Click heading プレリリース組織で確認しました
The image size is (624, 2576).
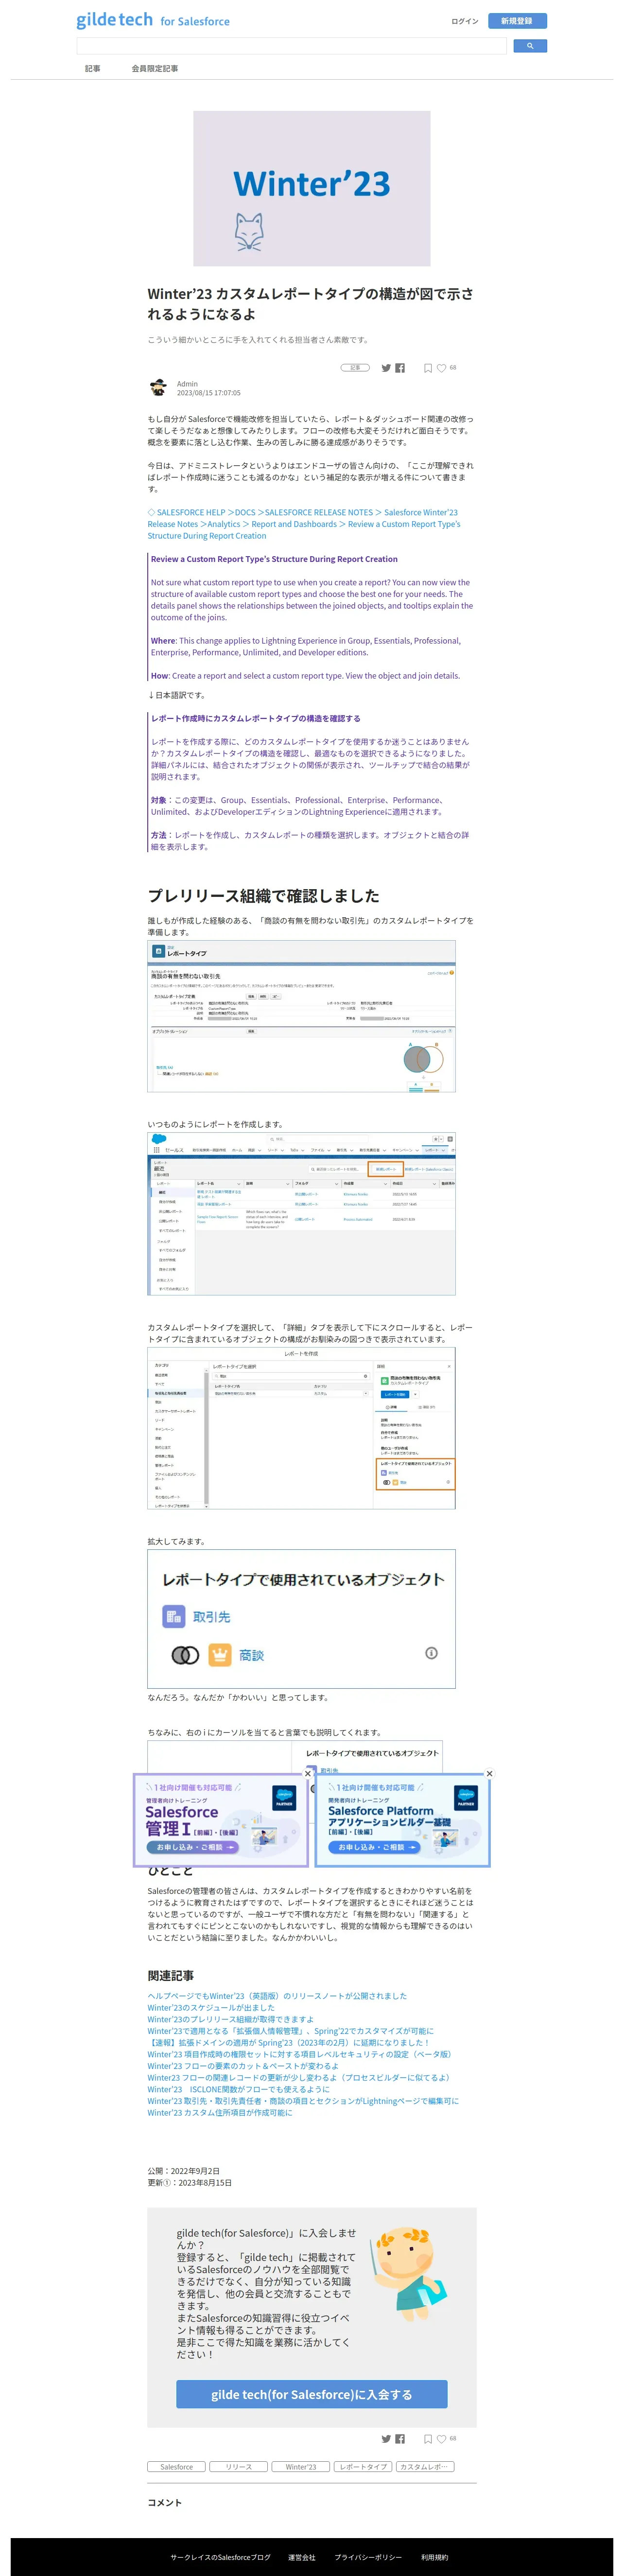pos(264,896)
